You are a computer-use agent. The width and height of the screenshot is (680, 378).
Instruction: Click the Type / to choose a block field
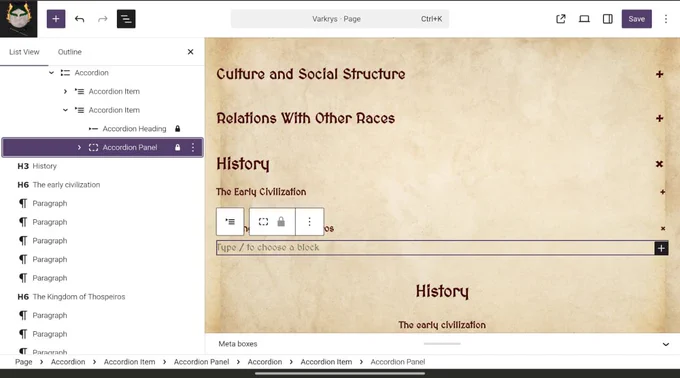pos(435,248)
